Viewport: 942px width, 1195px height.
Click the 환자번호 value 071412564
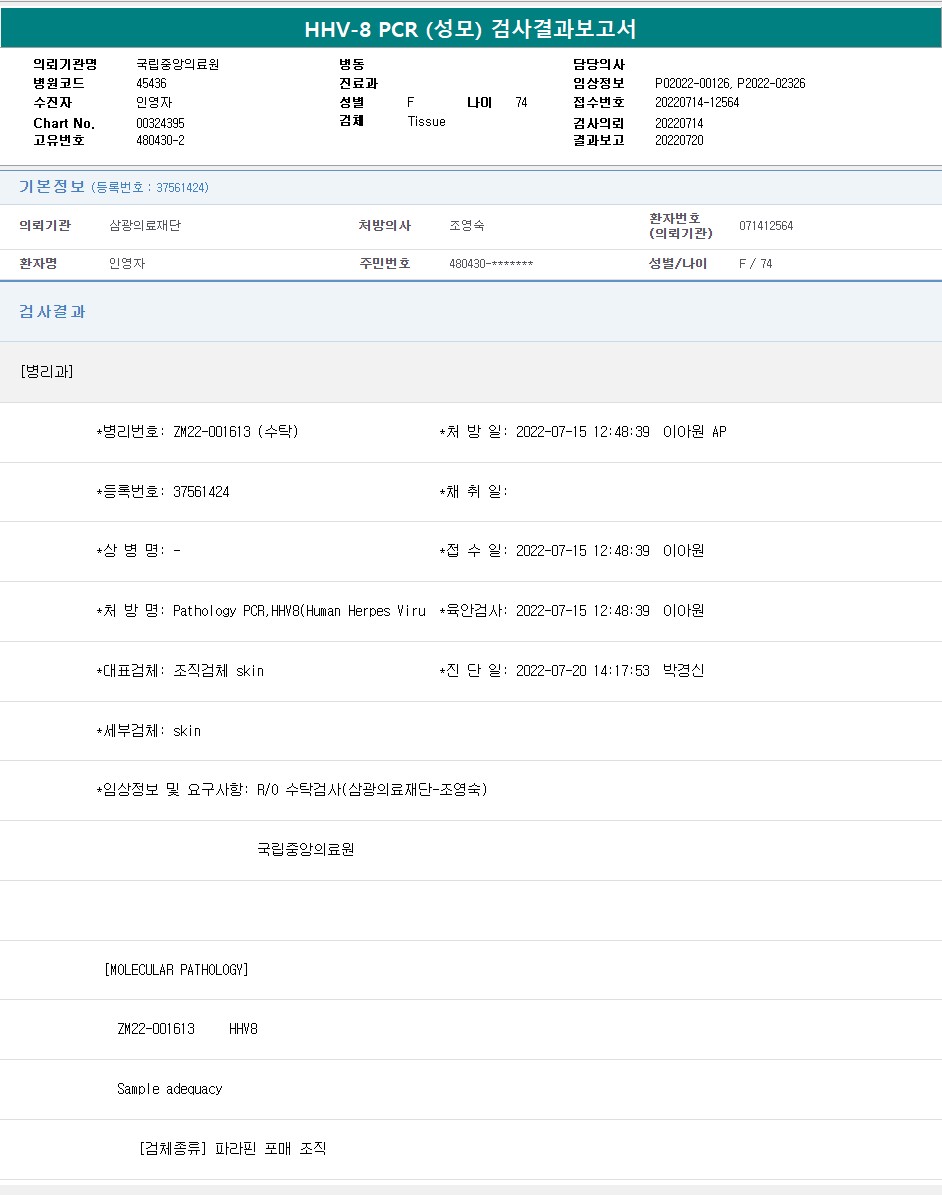pyautogui.click(x=766, y=226)
